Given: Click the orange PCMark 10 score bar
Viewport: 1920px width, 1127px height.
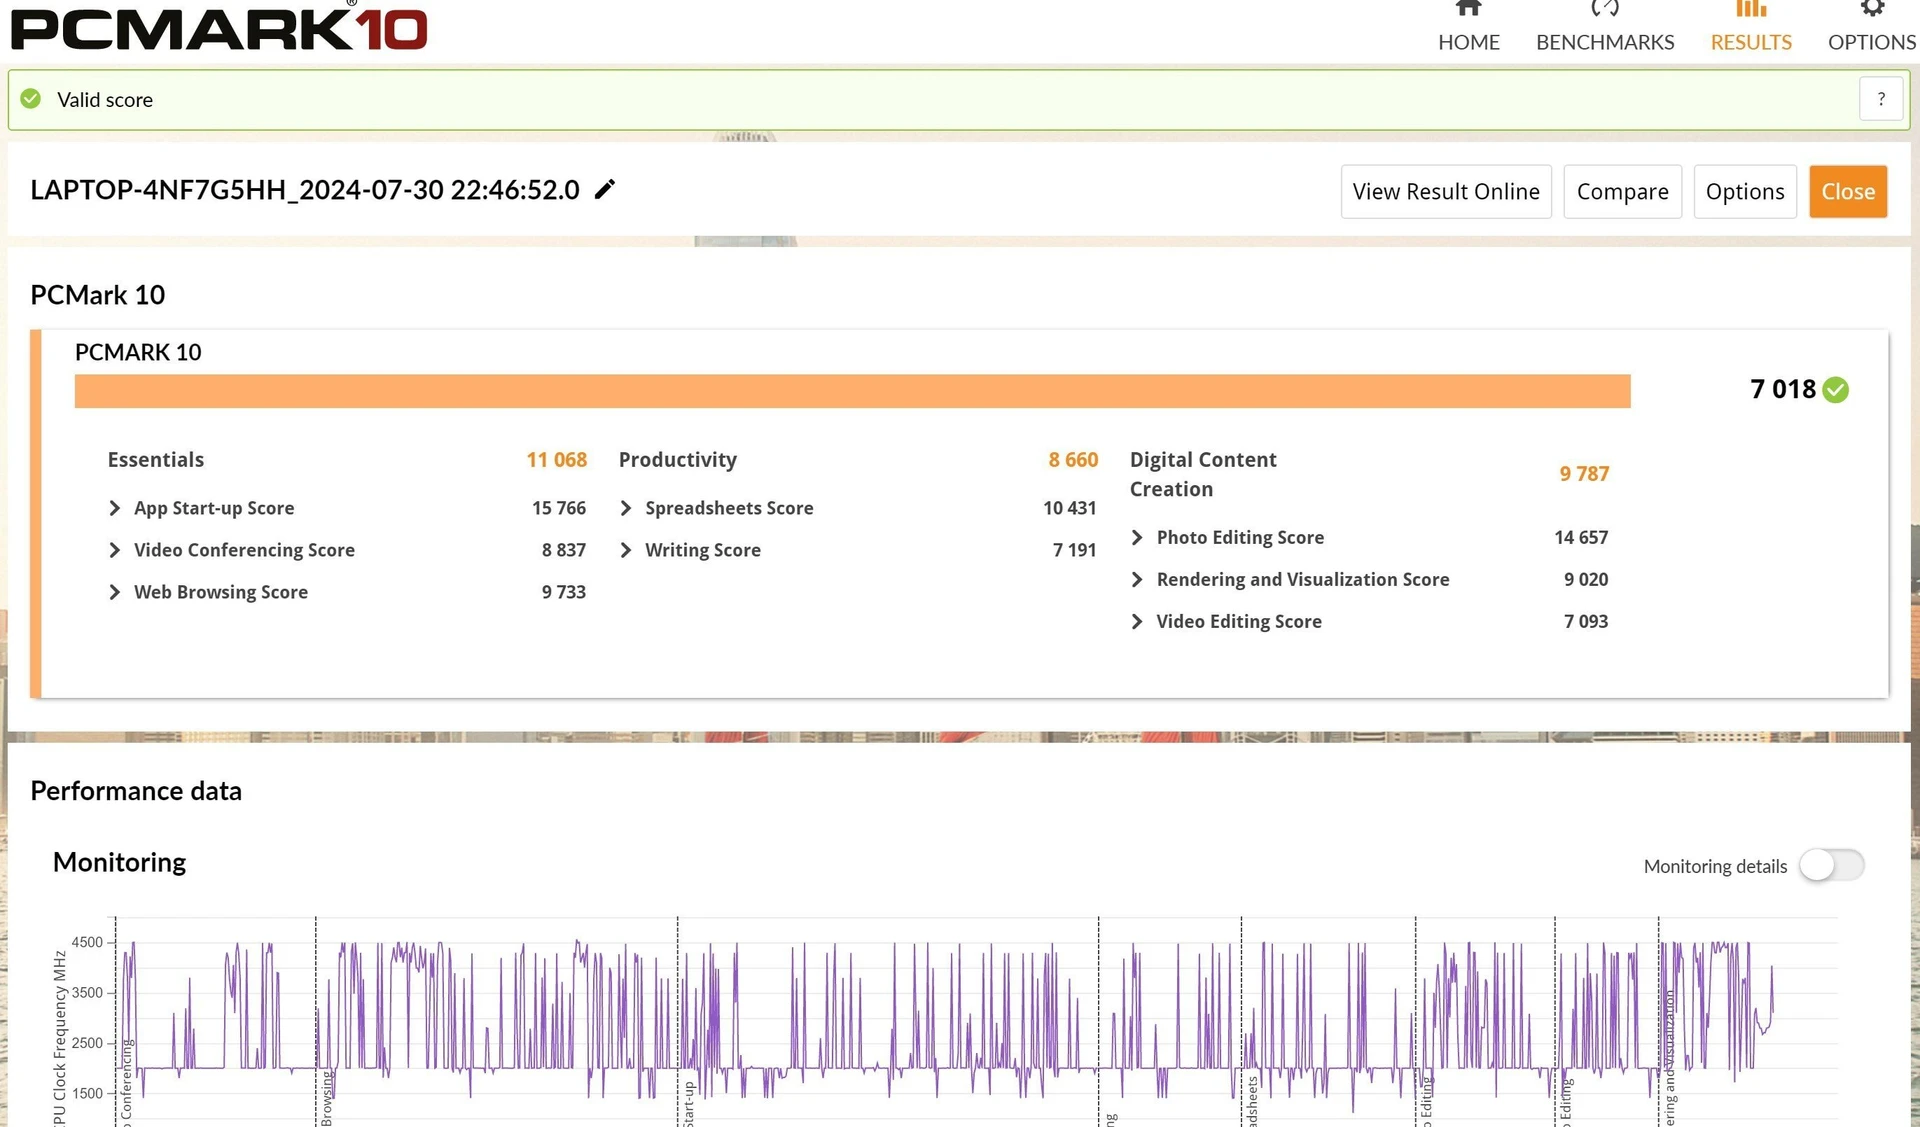Looking at the screenshot, I should [852, 391].
